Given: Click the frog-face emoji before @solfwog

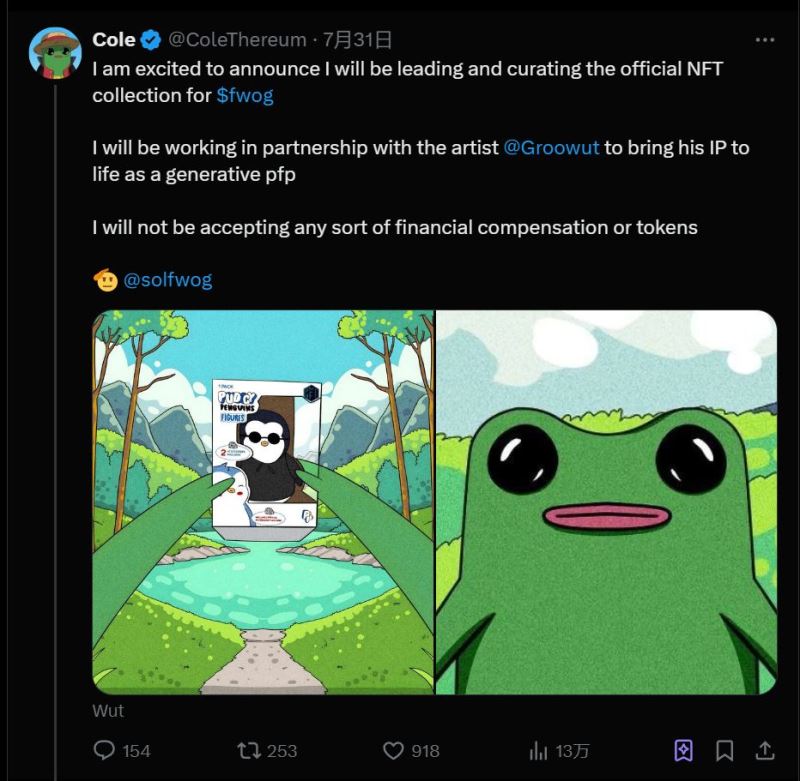Looking at the screenshot, I should pos(105,280).
